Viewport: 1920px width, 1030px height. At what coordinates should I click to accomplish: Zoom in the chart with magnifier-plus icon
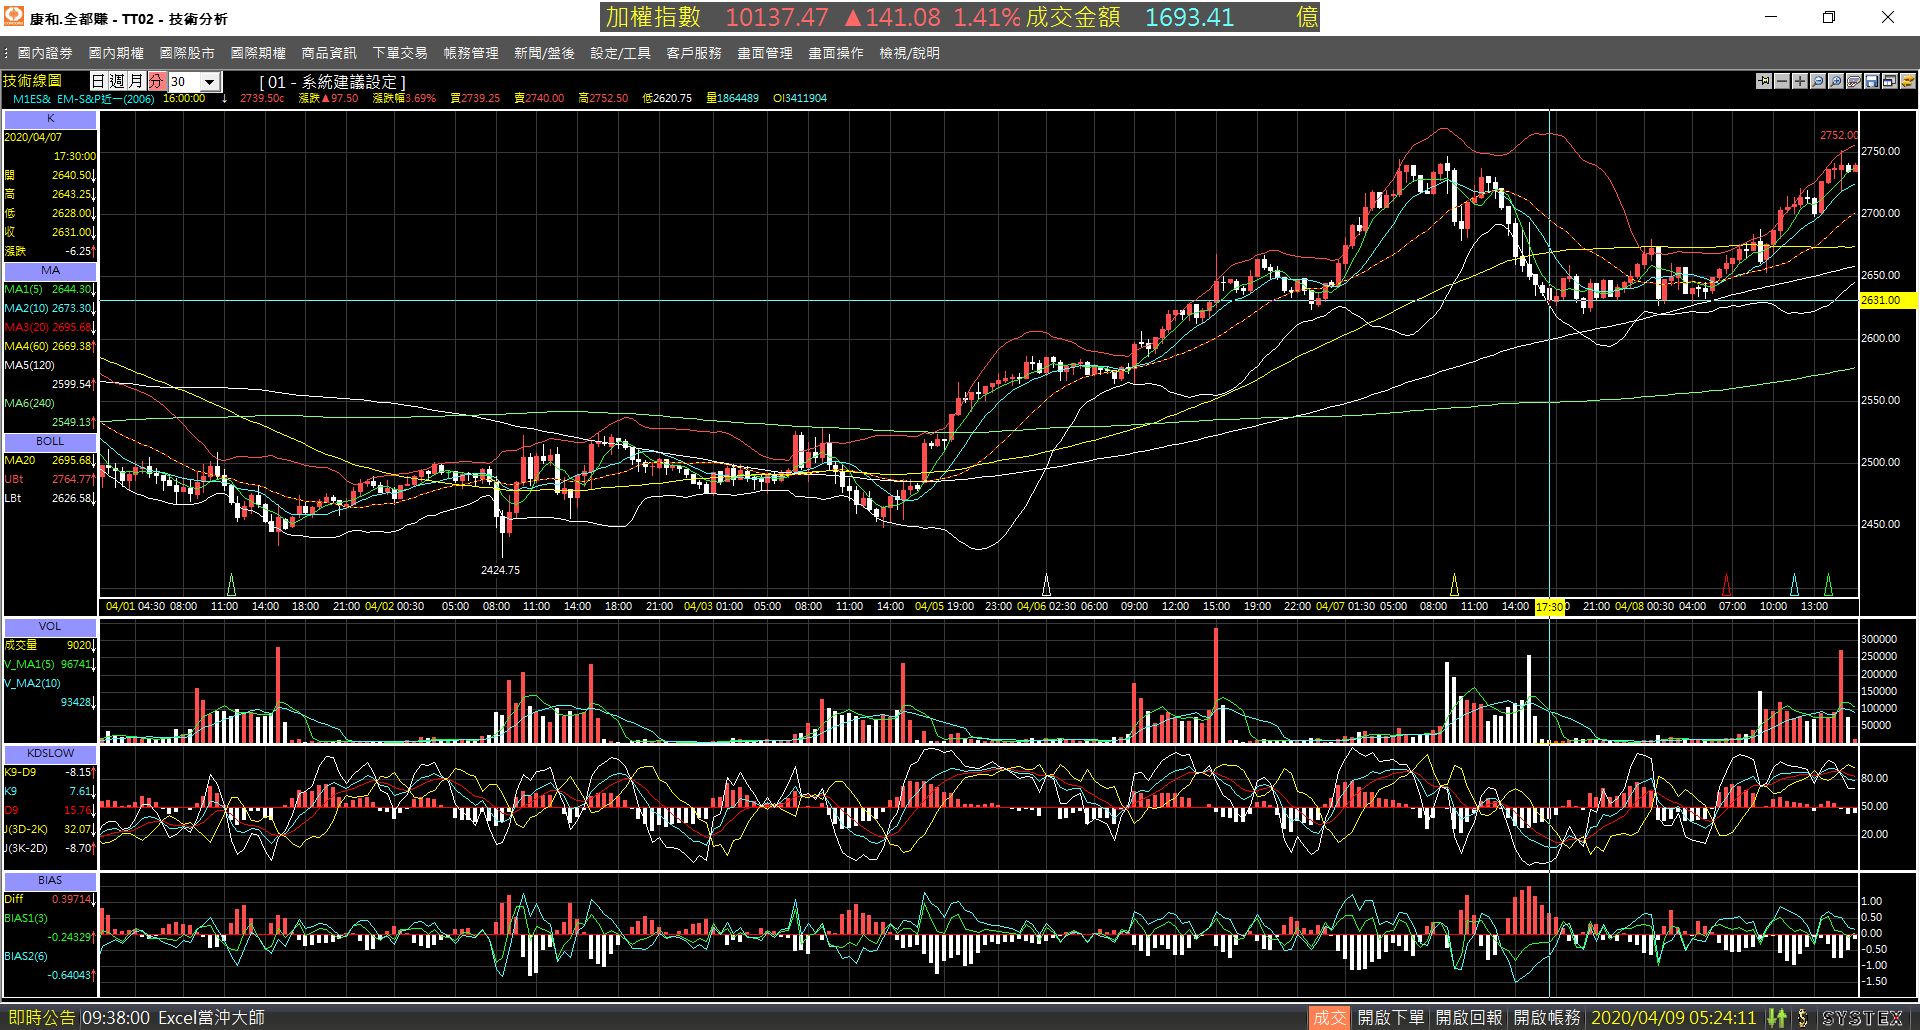(x=1836, y=81)
